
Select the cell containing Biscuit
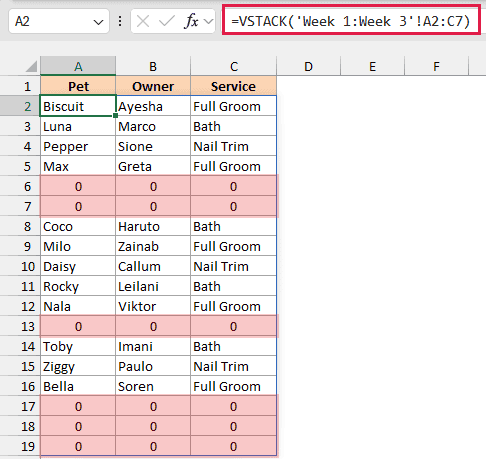pyautogui.click(x=78, y=106)
